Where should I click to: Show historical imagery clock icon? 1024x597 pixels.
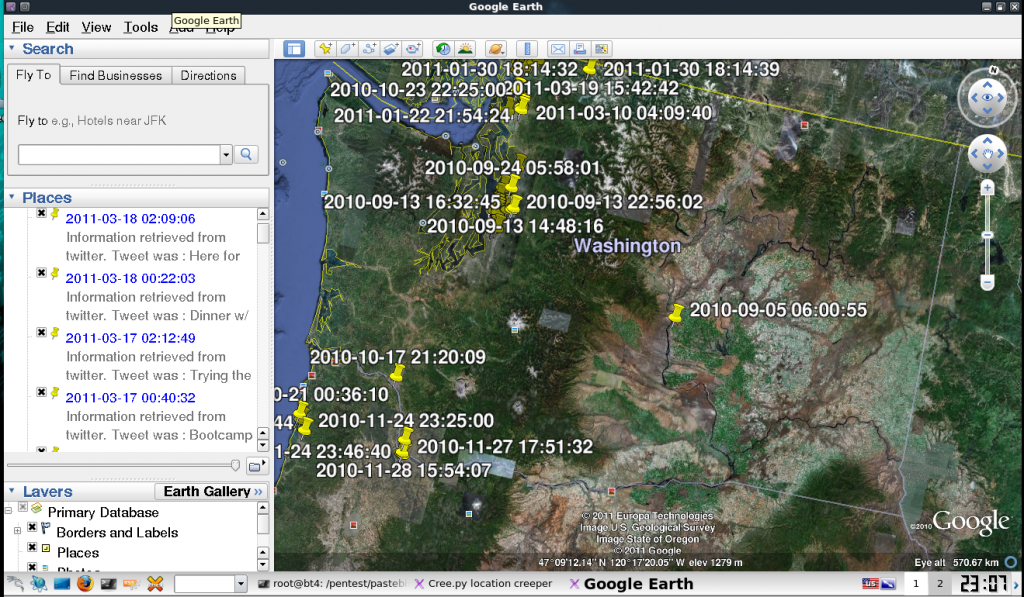pyautogui.click(x=443, y=49)
